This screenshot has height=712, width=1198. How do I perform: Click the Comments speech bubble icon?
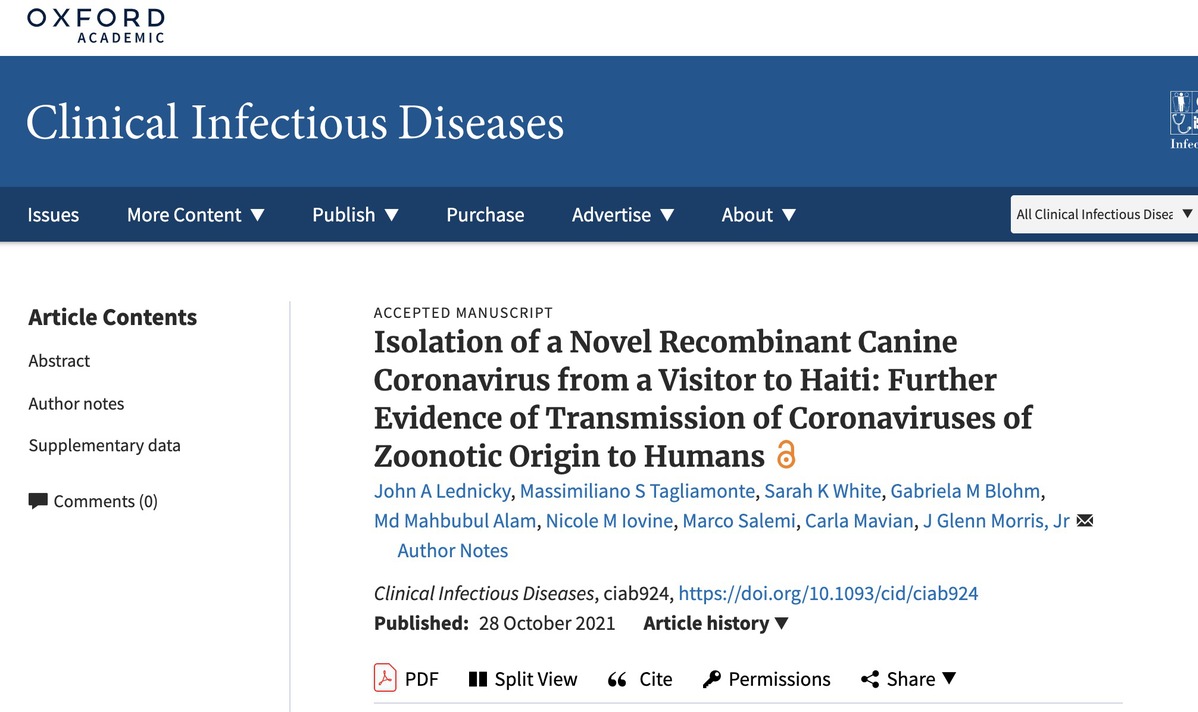[38, 501]
